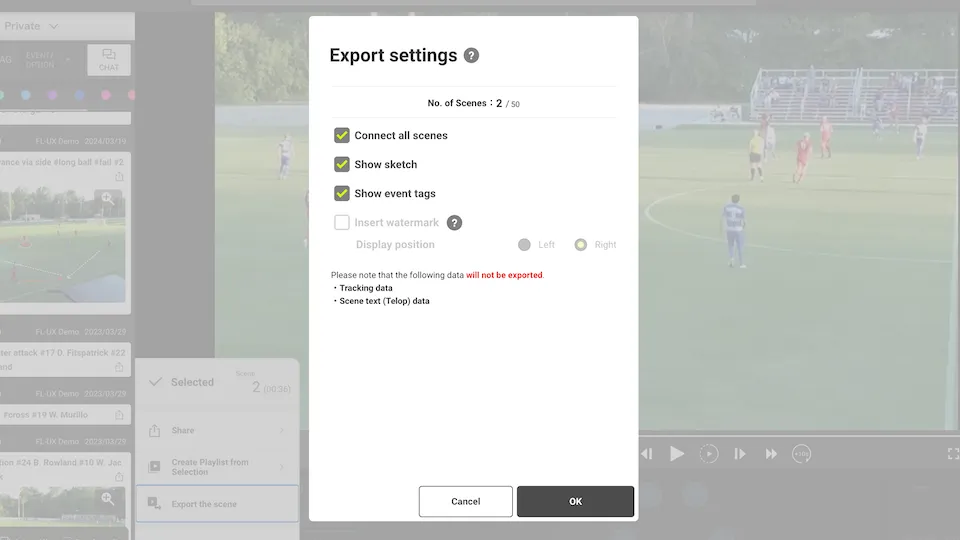Choose Export the scene entry
This screenshot has width=960, height=540.
pyautogui.click(x=217, y=504)
